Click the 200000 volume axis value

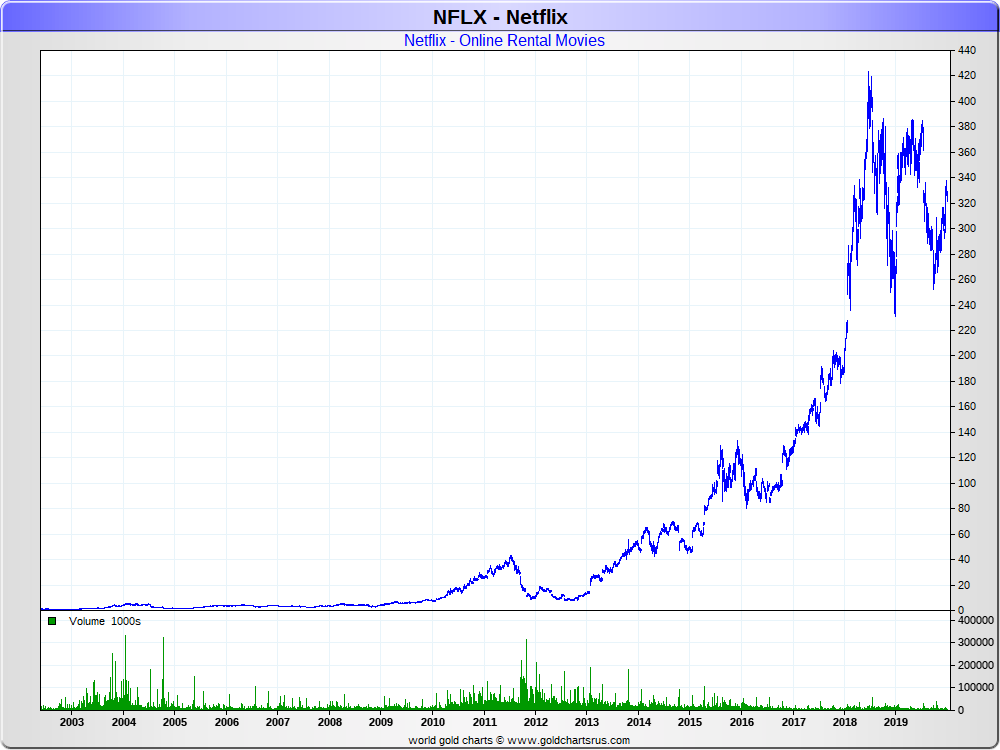click(x=976, y=665)
